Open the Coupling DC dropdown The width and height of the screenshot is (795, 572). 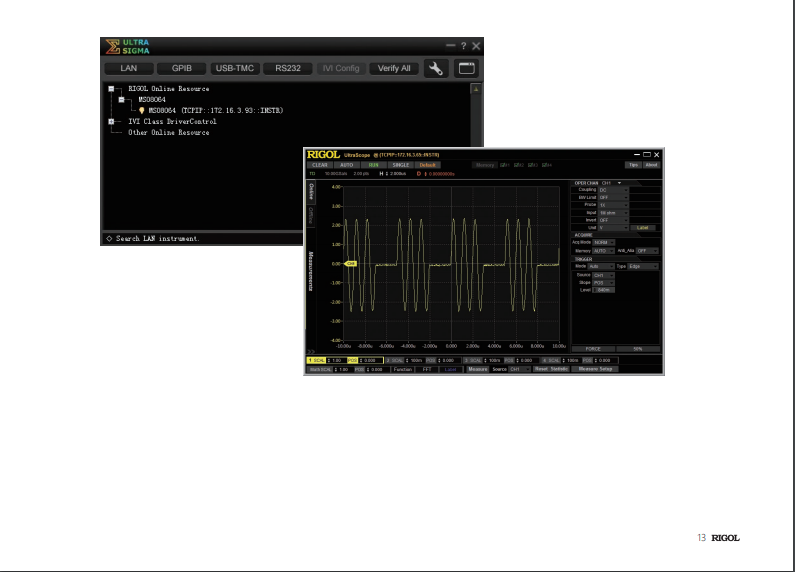613,190
